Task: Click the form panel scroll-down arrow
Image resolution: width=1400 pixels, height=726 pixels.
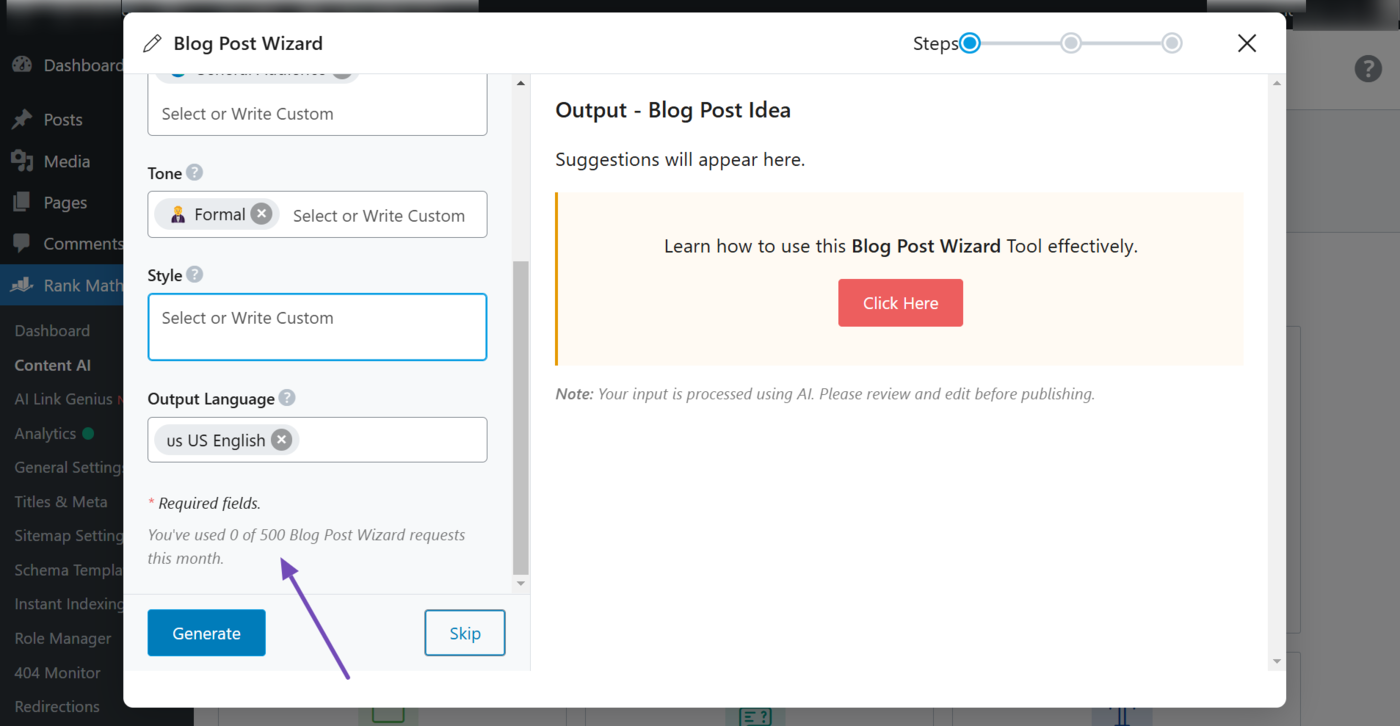Action: (x=521, y=583)
